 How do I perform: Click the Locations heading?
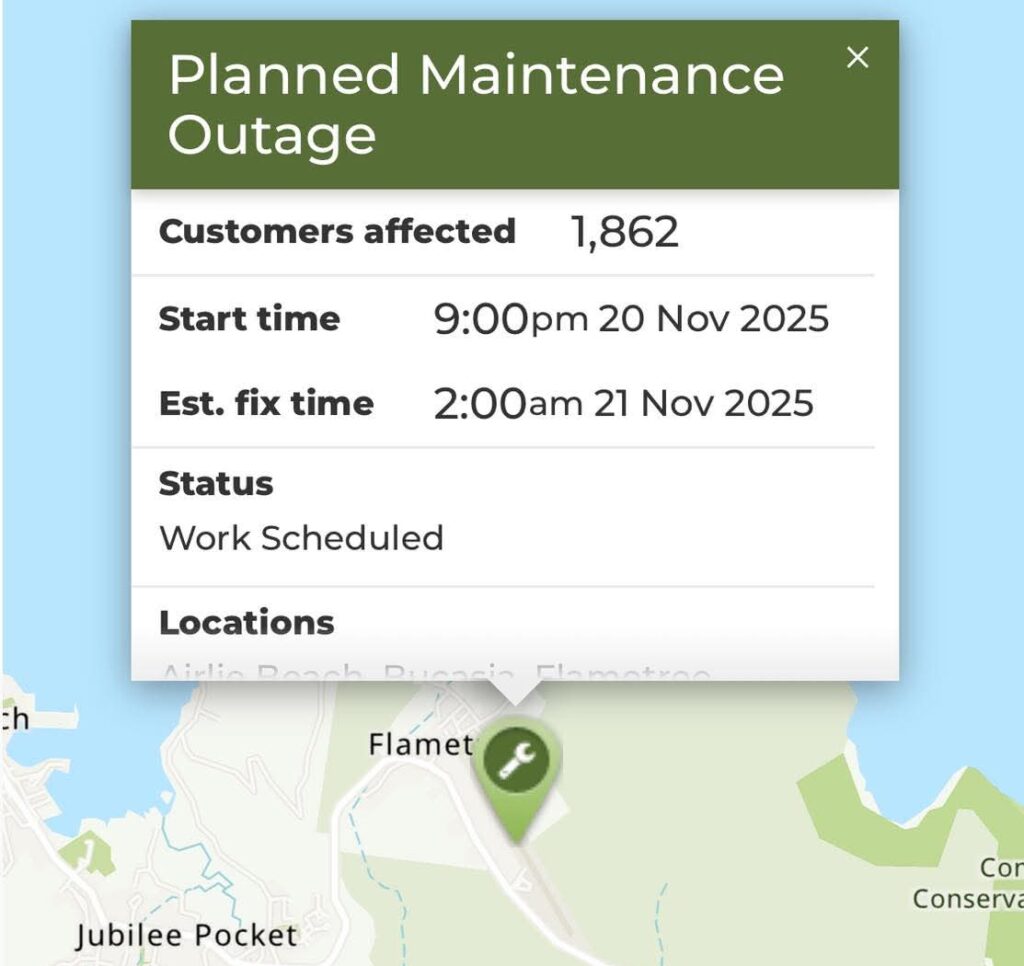point(246,622)
